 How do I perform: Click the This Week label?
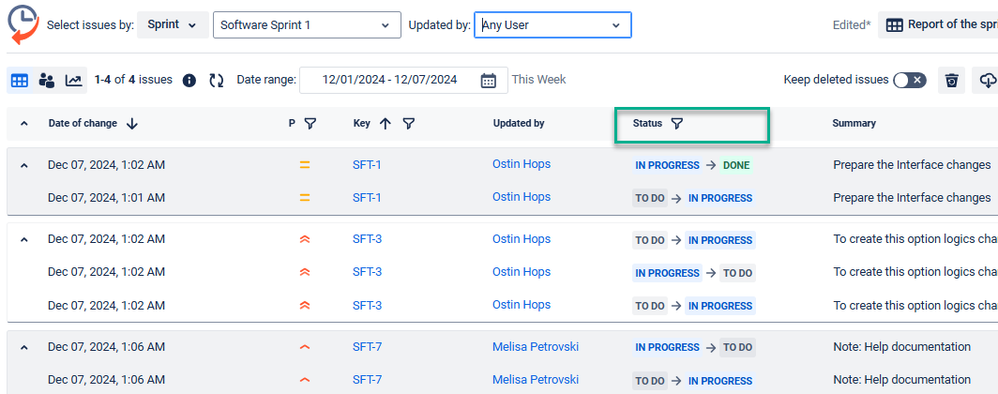click(x=538, y=80)
